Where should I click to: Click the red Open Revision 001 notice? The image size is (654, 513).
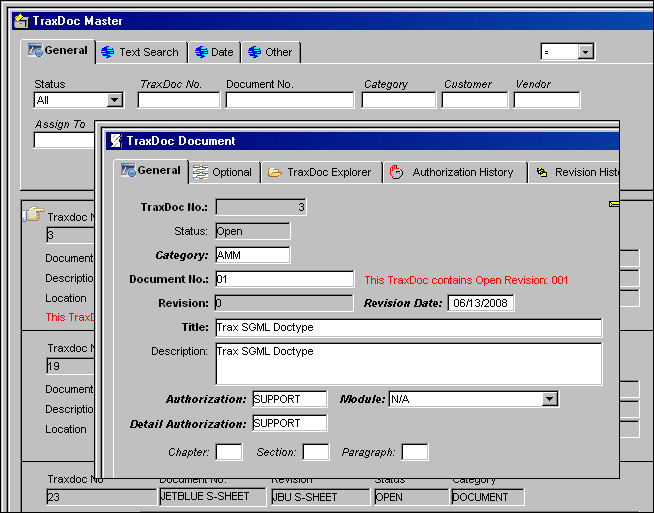[x=466, y=280]
